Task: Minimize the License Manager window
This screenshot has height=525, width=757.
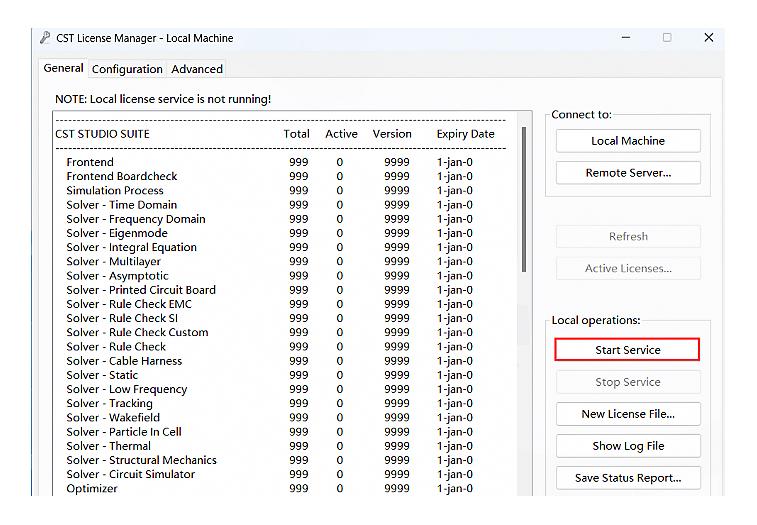Action: click(x=626, y=37)
